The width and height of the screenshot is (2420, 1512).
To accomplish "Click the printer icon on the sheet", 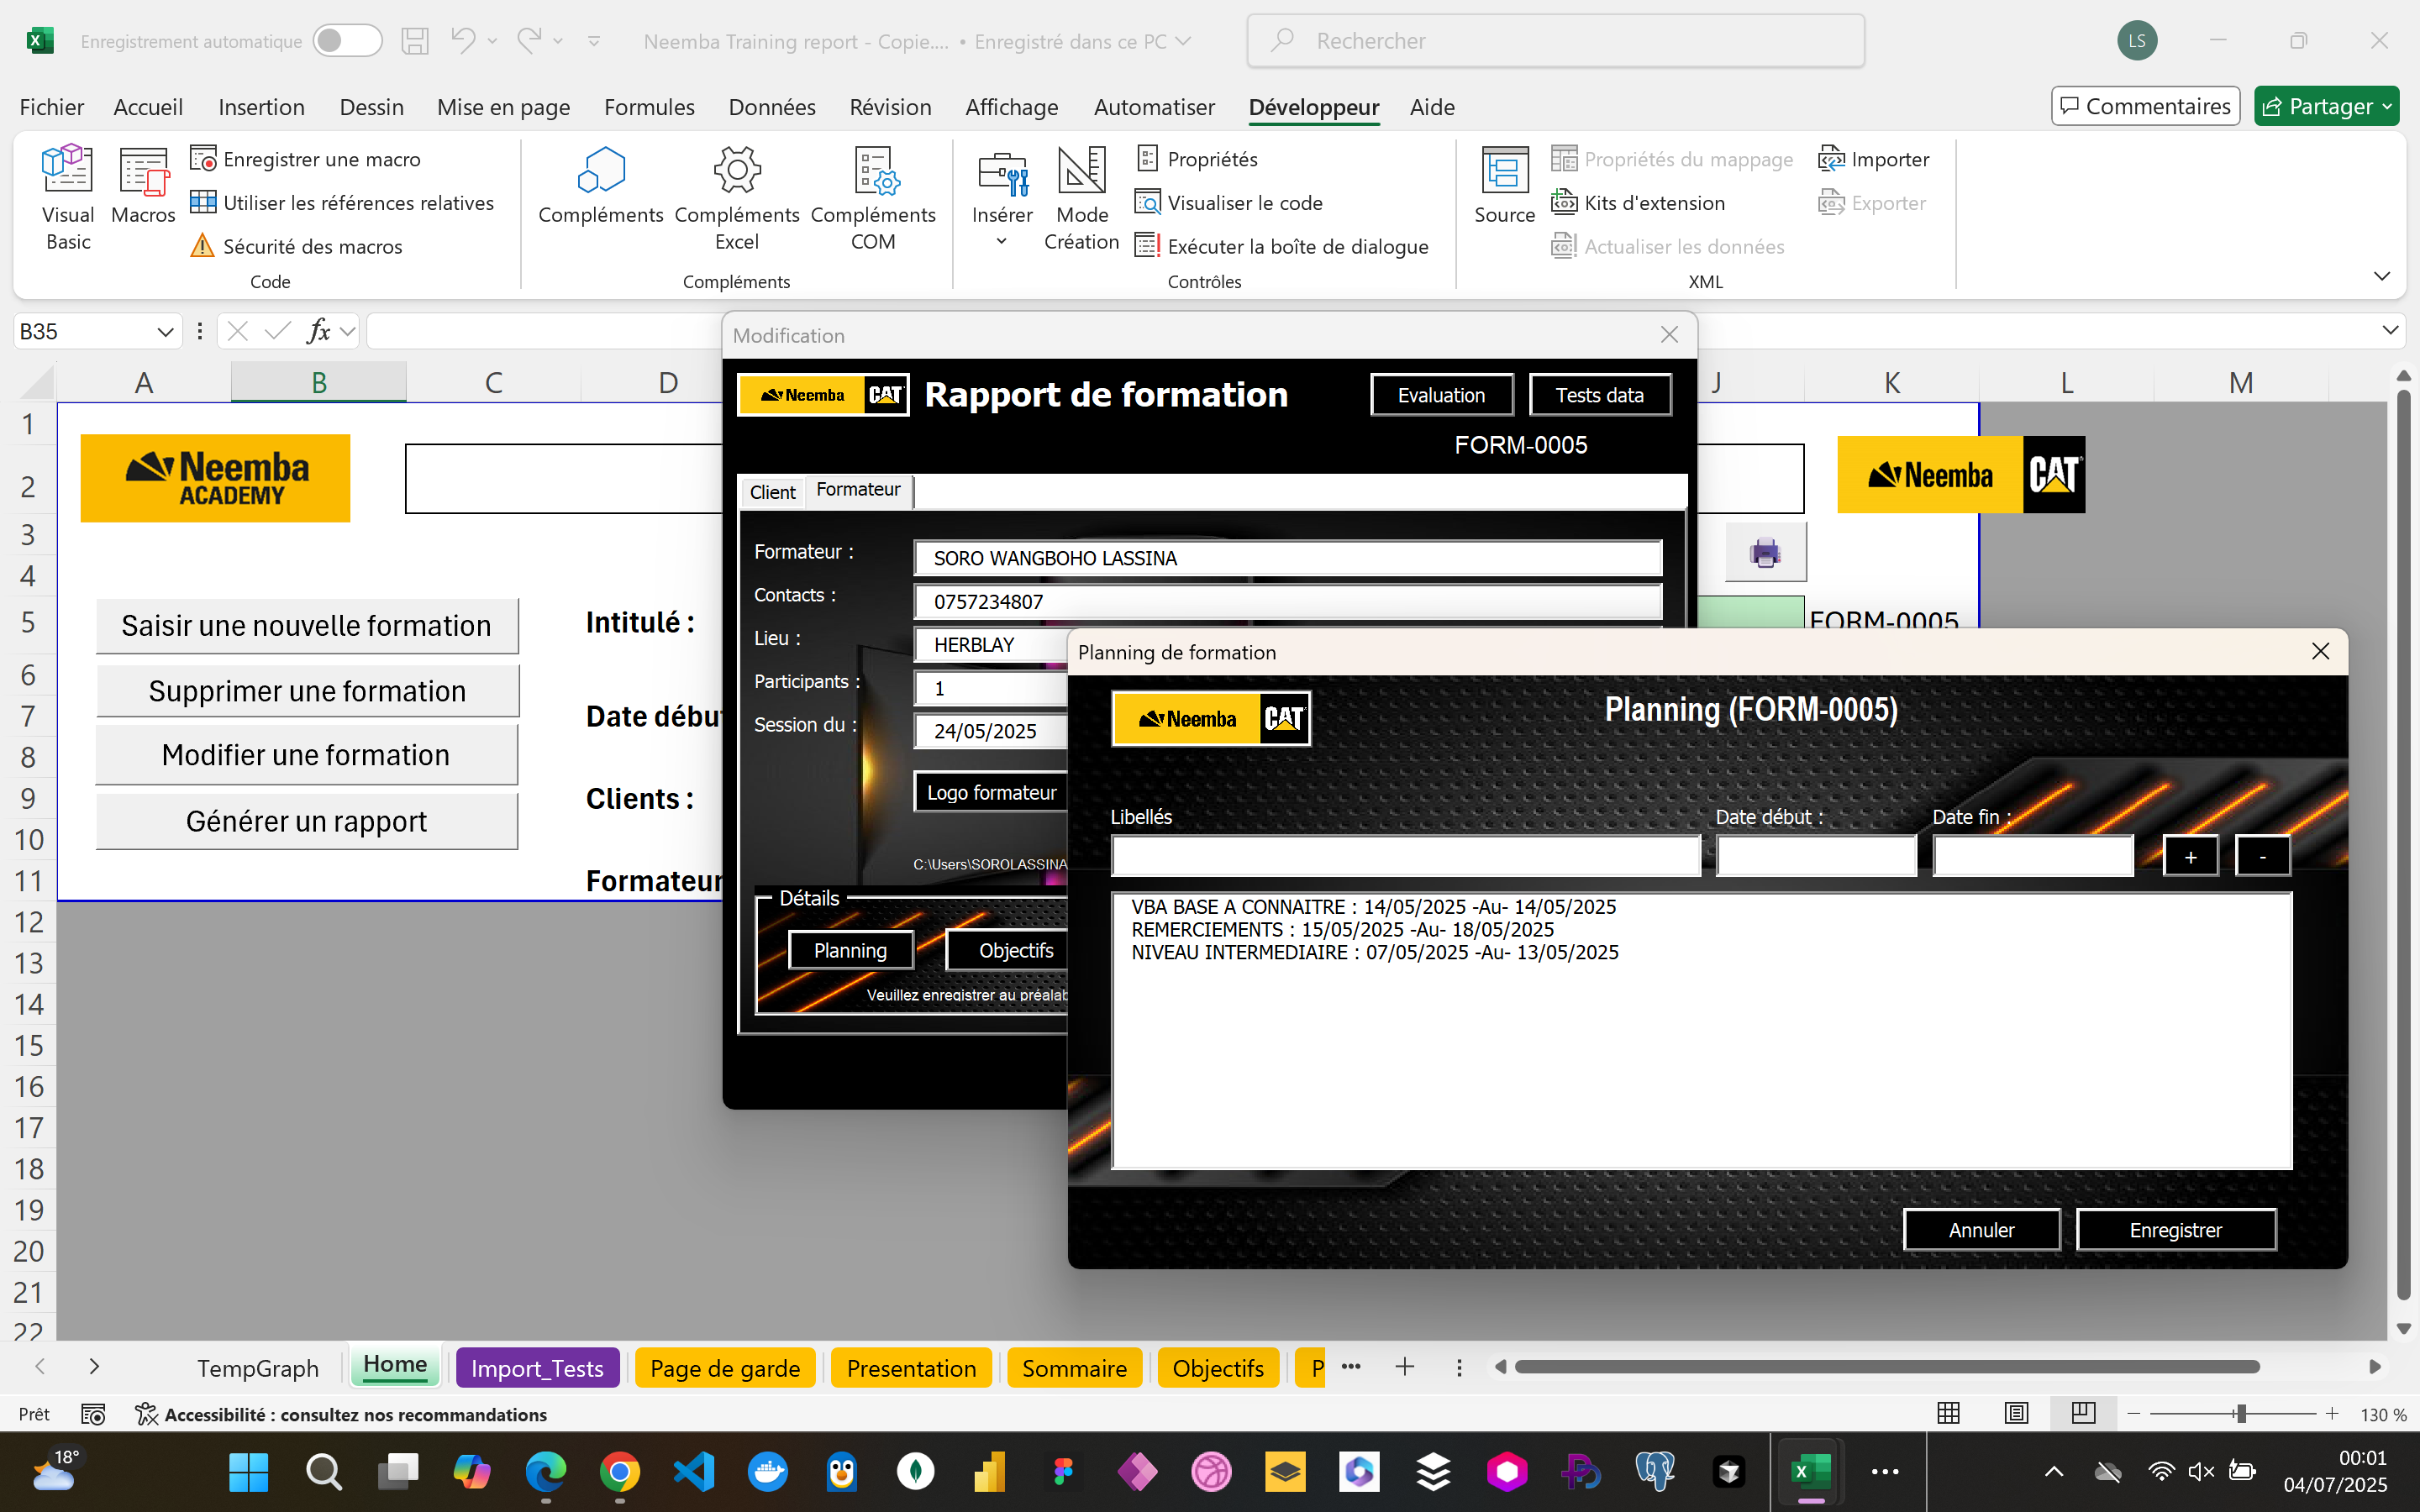I will pyautogui.click(x=1765, y=552).
